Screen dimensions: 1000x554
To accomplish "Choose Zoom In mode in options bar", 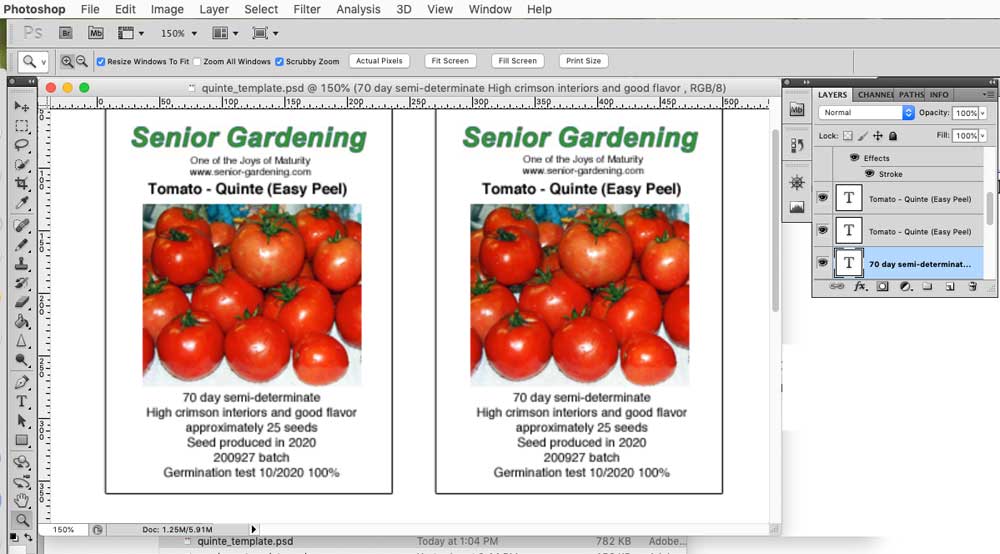I will coord(67,61).
